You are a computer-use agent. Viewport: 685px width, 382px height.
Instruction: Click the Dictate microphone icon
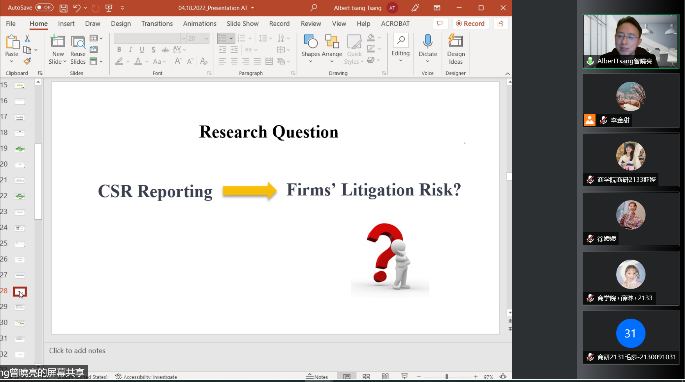click(428, 41)
